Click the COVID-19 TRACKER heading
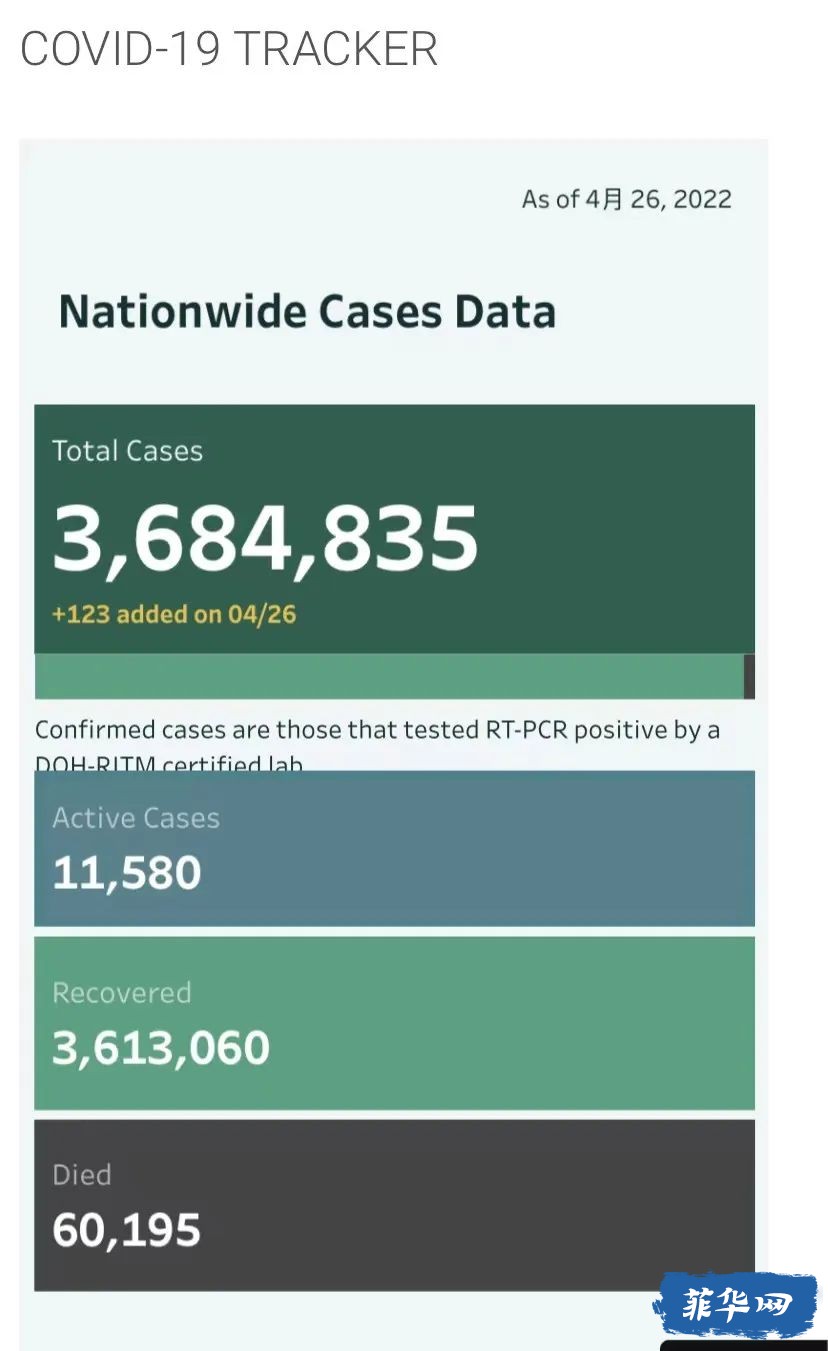828x1351 pixels. (229, 49)
